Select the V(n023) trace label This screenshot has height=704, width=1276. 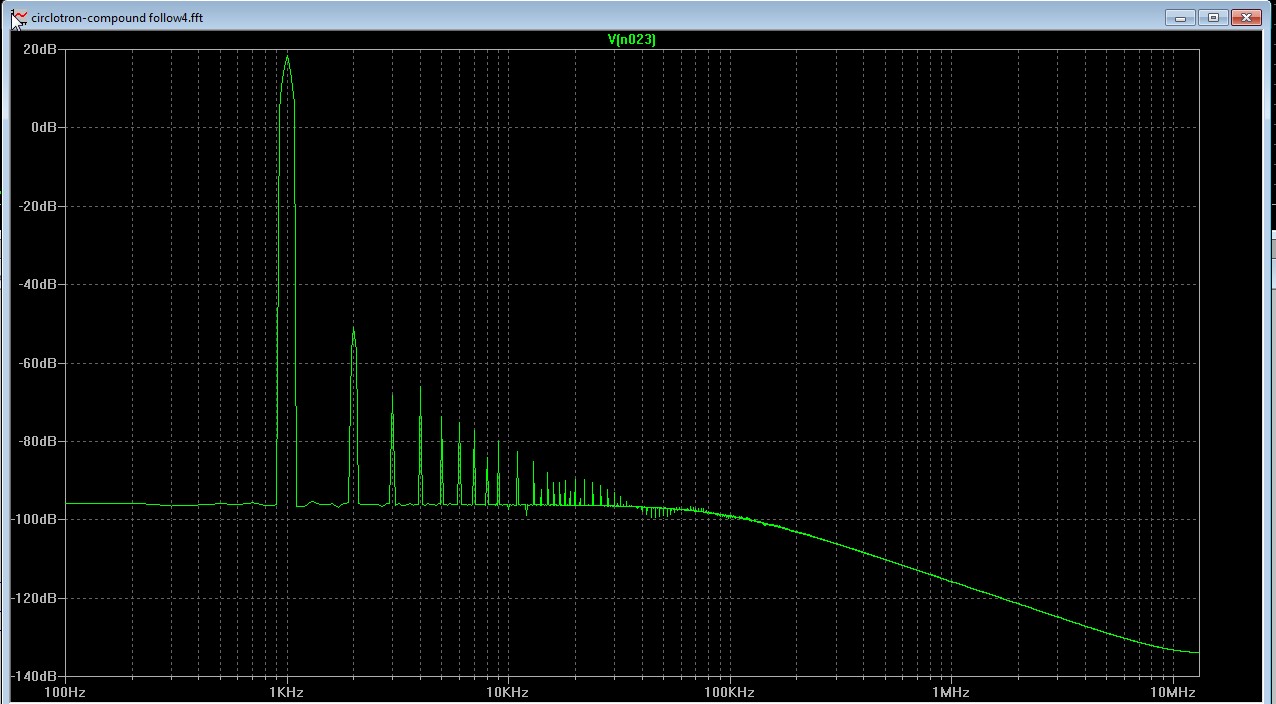[632, 39]
